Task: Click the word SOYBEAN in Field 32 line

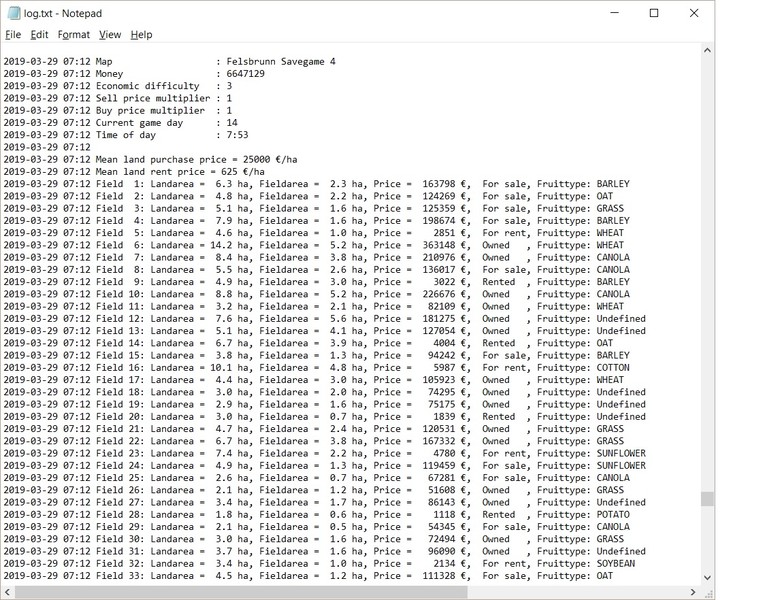Action: coord(616,564)
